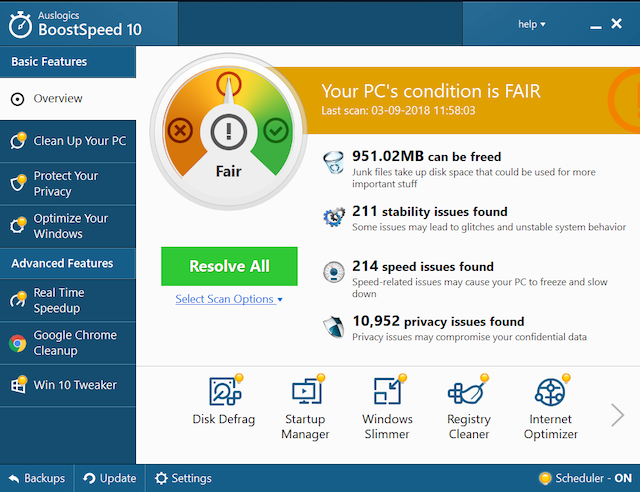640x492 pixels.
Task: Click the red X icon on gauge
Action: point(180,130)
